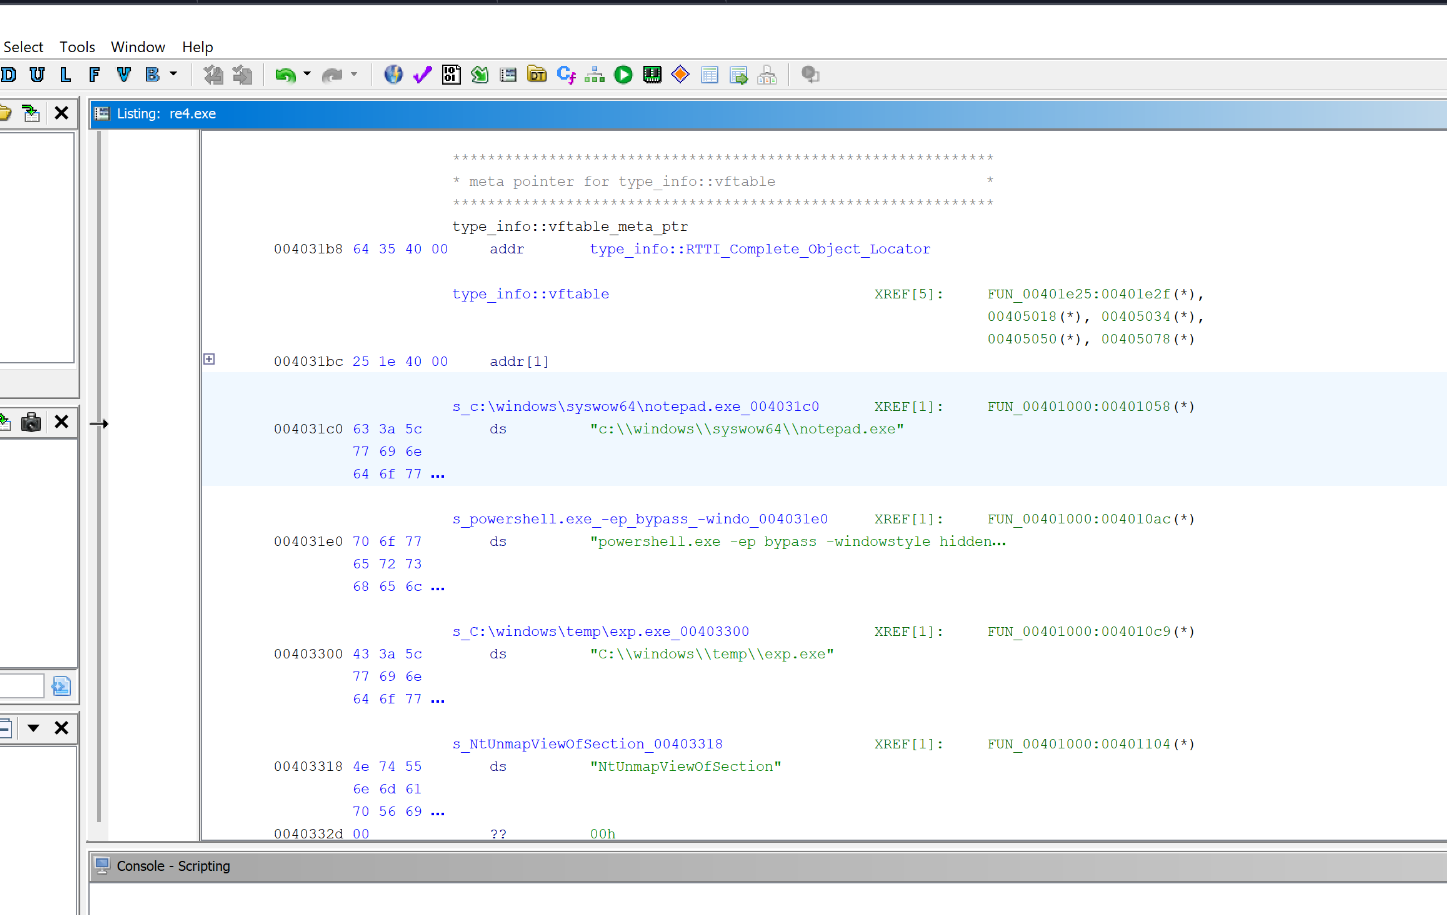Follow the type_info::RTTI_Complete_Object_Locator reference
The image size is (1447, 915).
tap(759, 249)
